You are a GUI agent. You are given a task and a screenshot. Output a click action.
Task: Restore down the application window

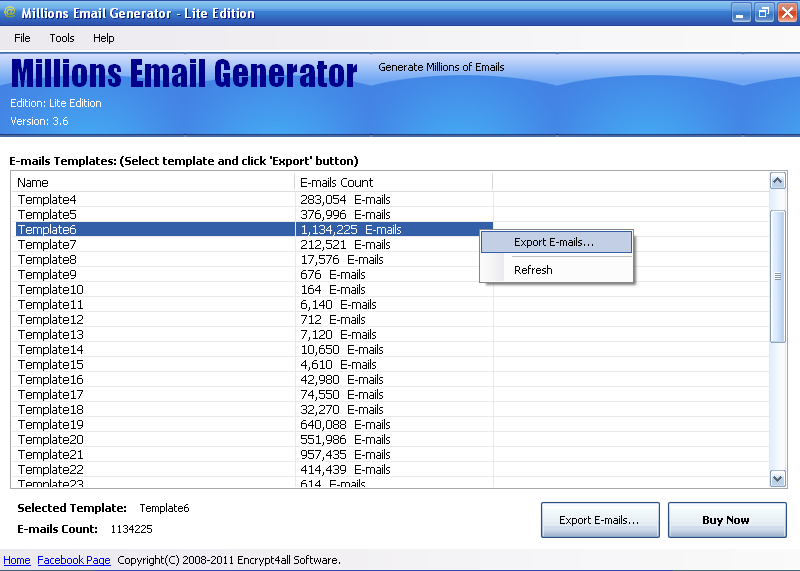(x=764, y=12)
